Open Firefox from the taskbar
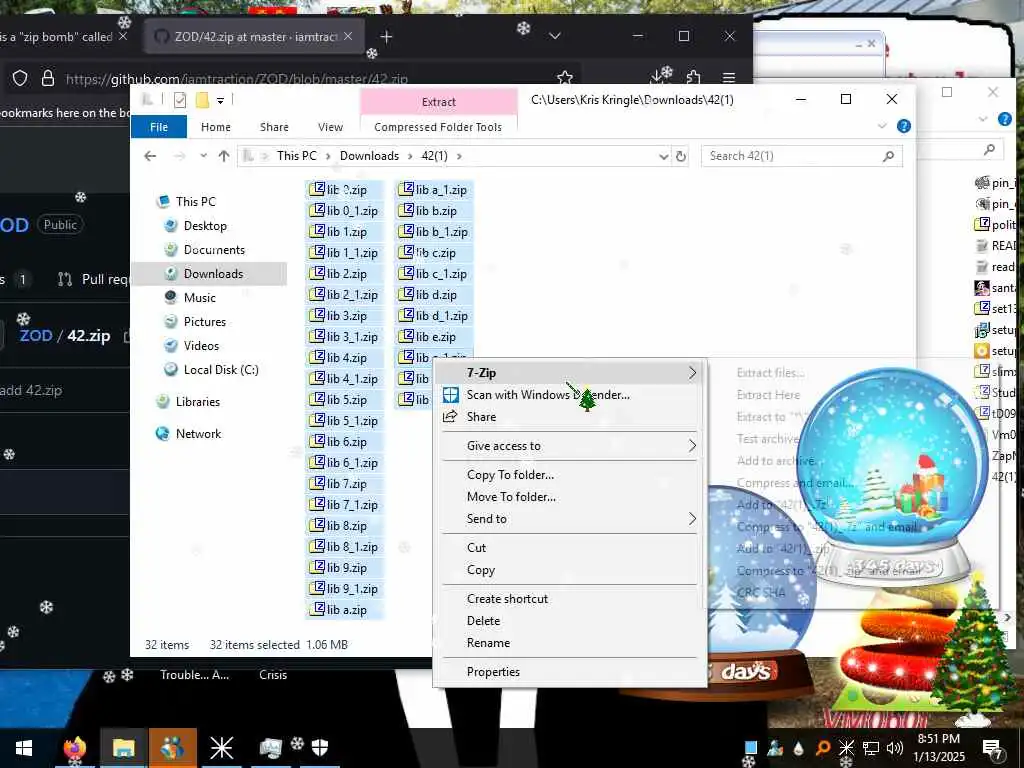The width and height of the screenshot is (1024, 768). (74, 748)
